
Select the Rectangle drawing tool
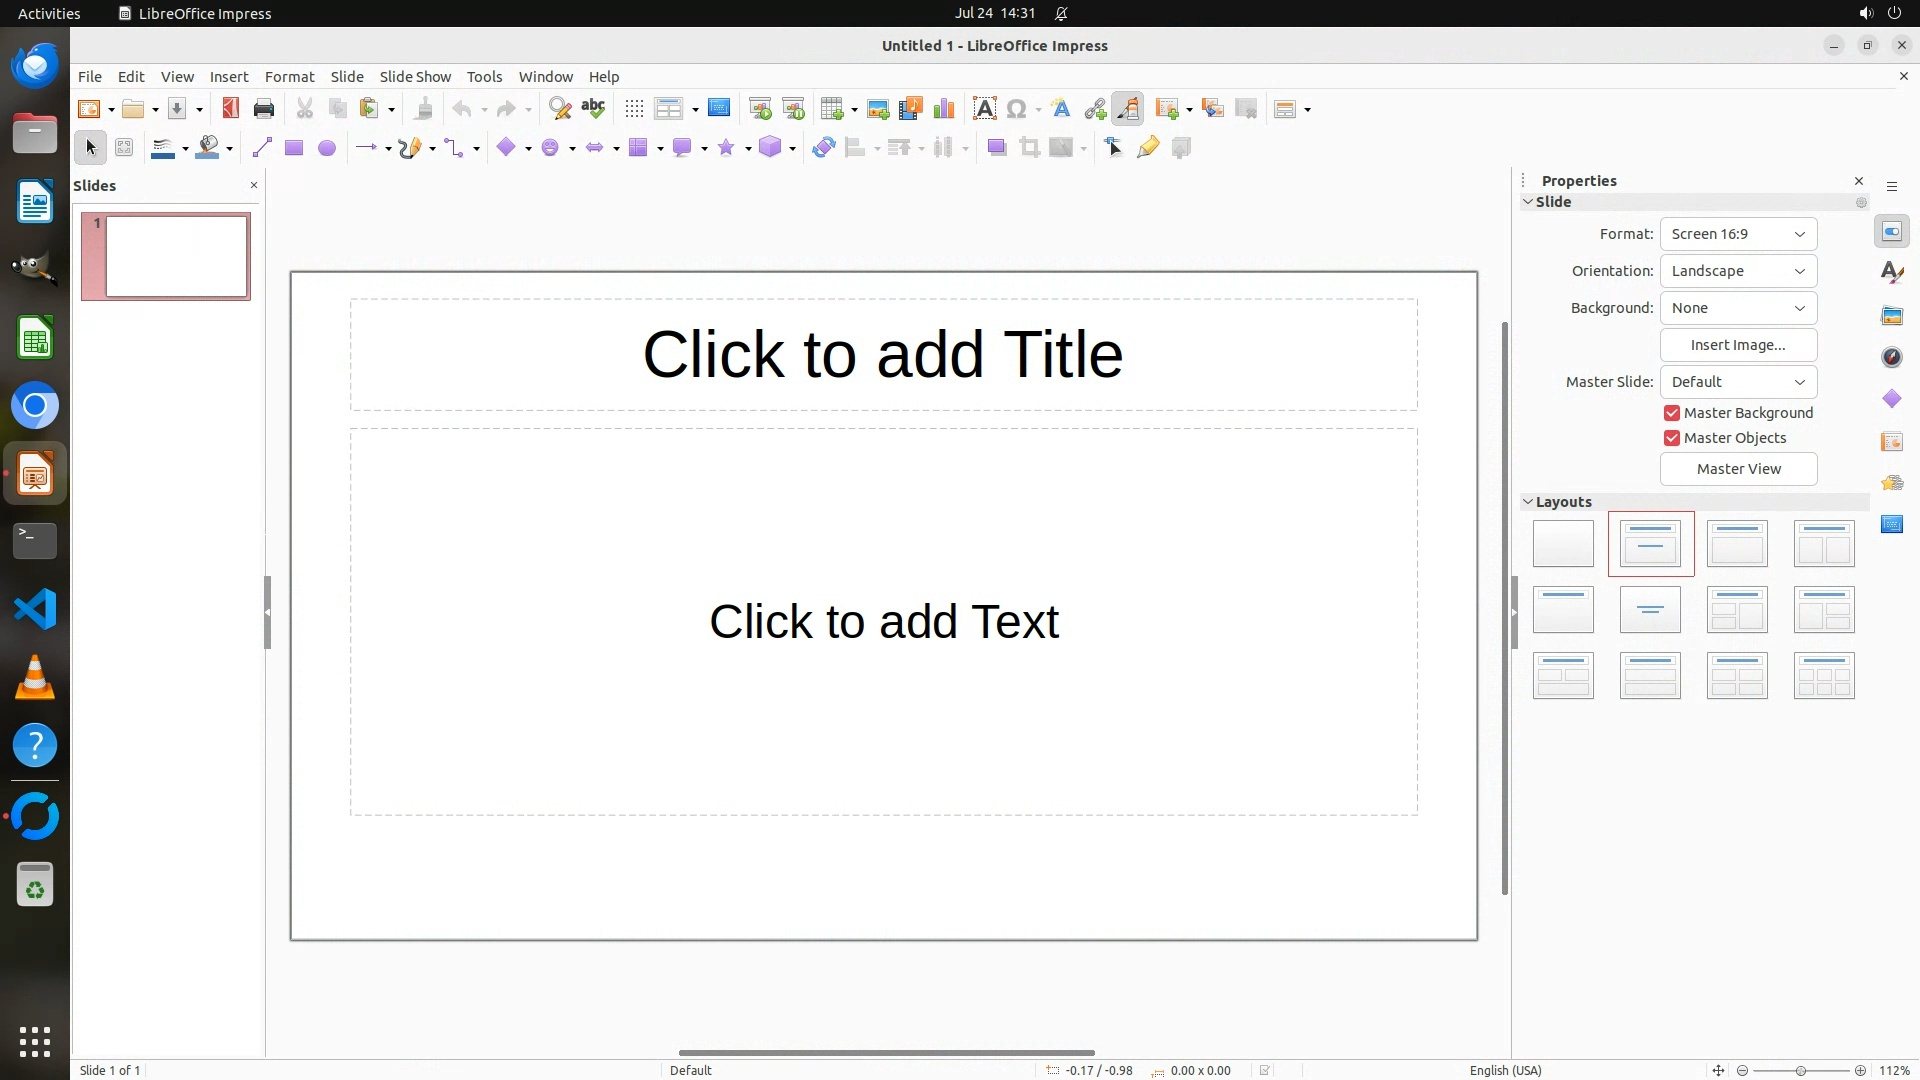294,148
